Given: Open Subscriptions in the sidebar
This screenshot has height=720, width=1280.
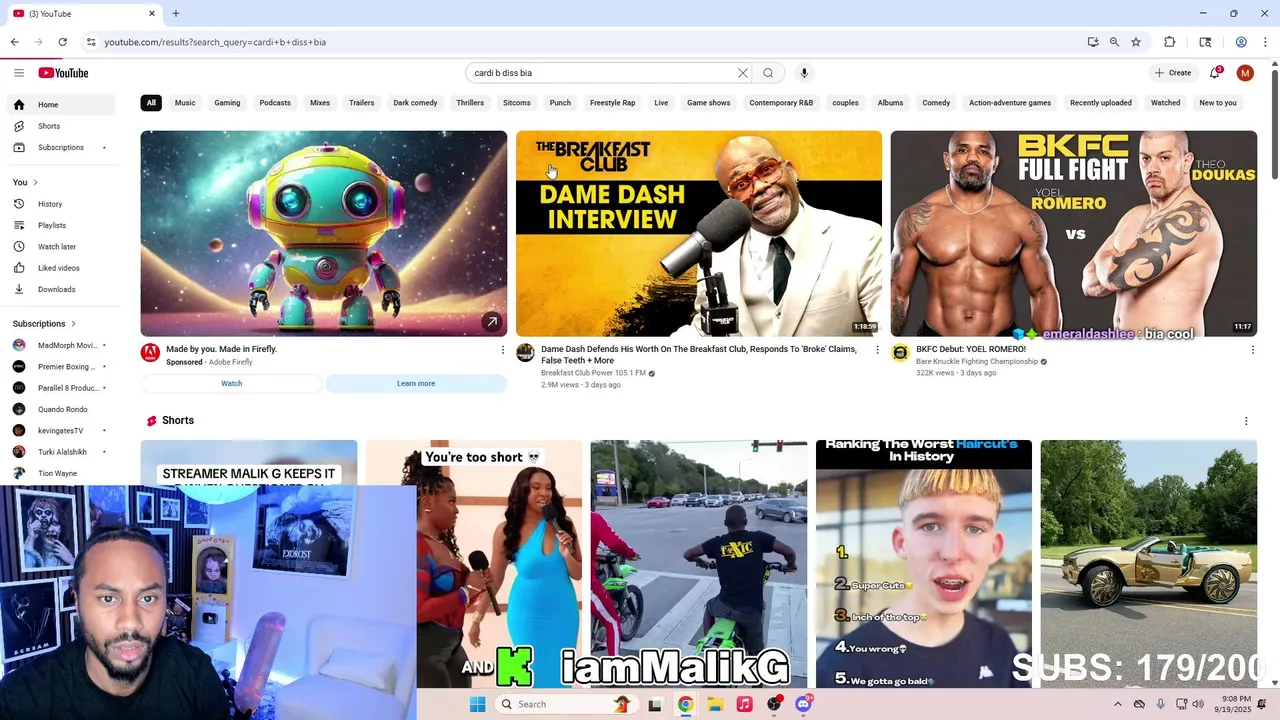Looking at the screenshot, I should point(60,147).
